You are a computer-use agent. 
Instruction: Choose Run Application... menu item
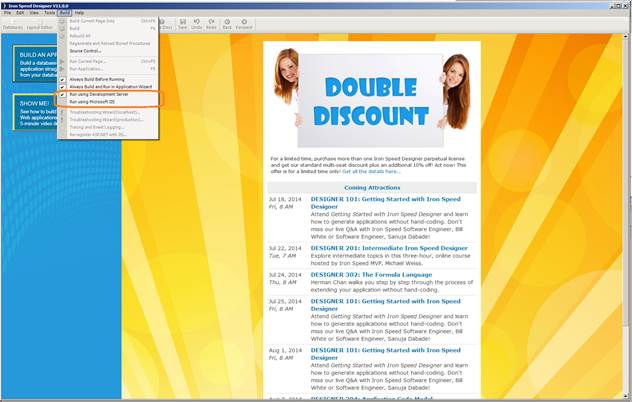click(x=108, y=69)
